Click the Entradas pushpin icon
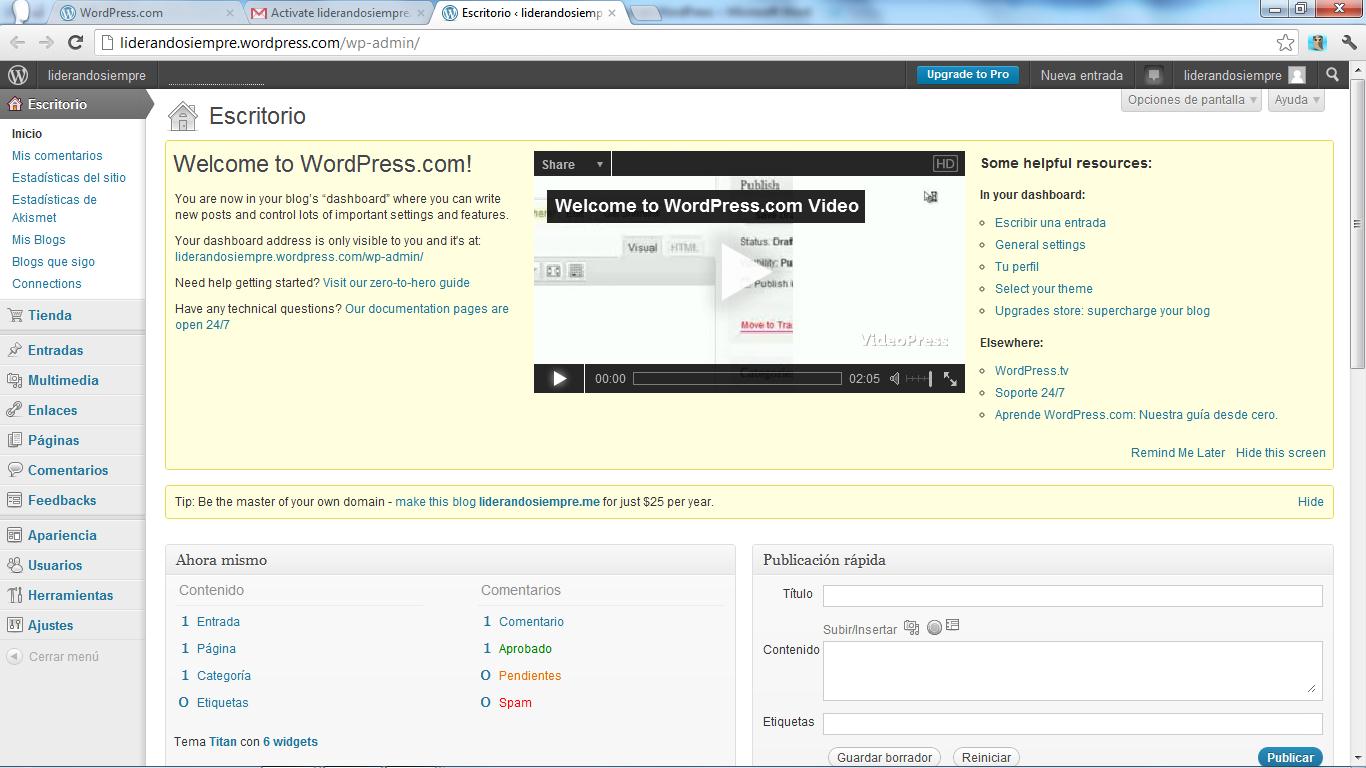This screenshot has width=1366, height=768. pos(15,350)
